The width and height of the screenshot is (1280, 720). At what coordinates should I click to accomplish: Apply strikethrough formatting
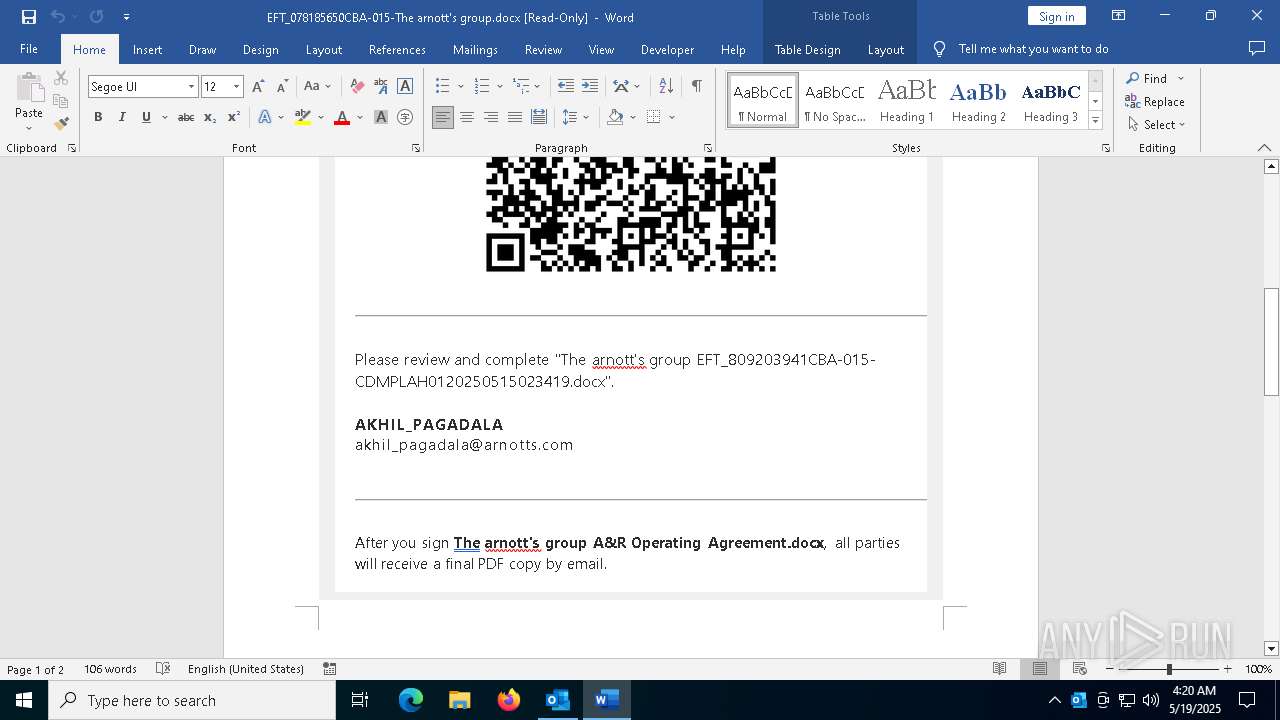tap(186, 117)
